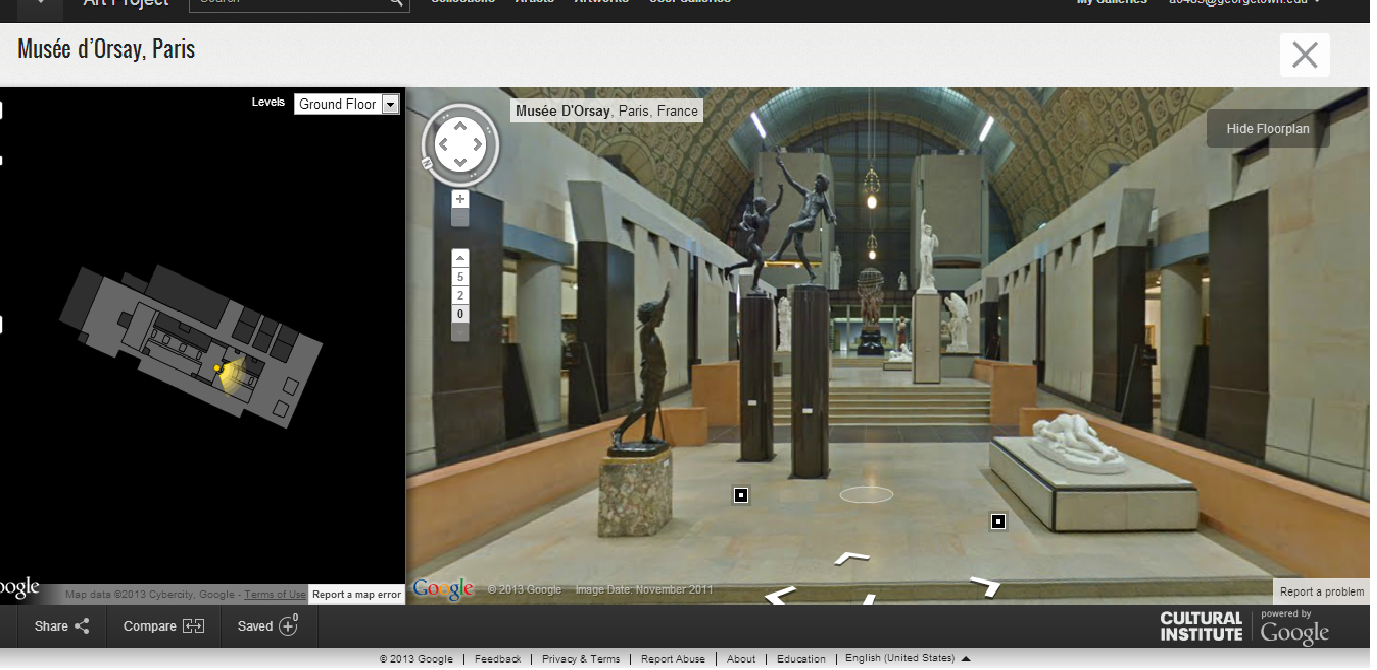Image resolution: width=1377 pixels, height=670 pixels.
Task: Switch to floor level 5
Action: pyautogui.click(x=460, y=277)
